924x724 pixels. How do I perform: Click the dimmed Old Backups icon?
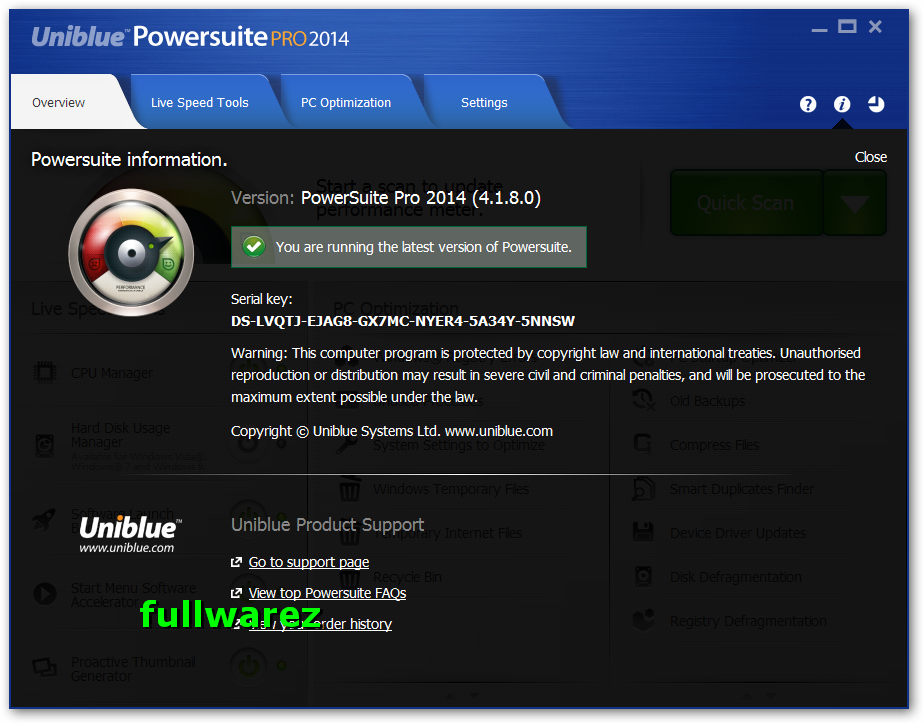643,401
